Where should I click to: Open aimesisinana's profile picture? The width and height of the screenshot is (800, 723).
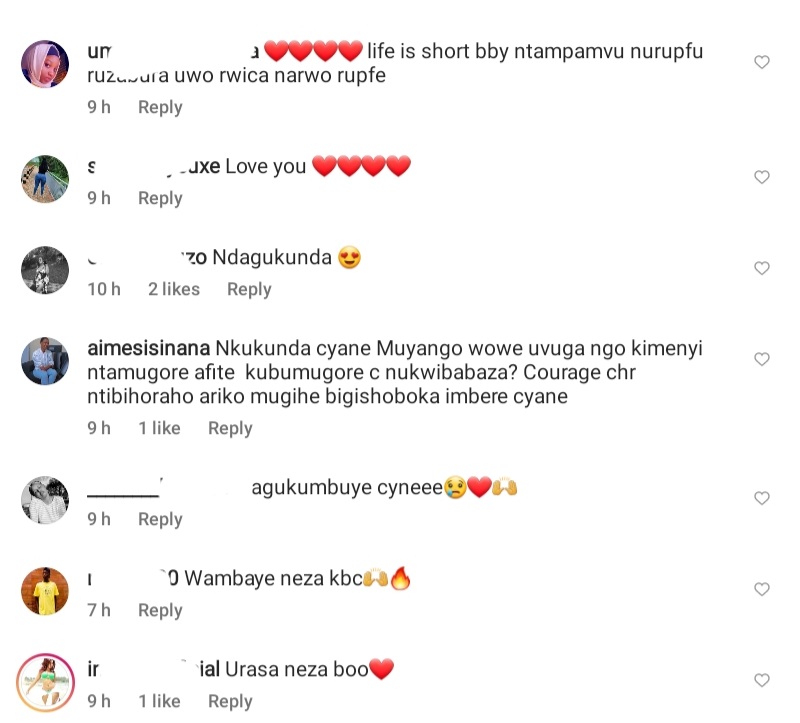(x=45, y=359)
